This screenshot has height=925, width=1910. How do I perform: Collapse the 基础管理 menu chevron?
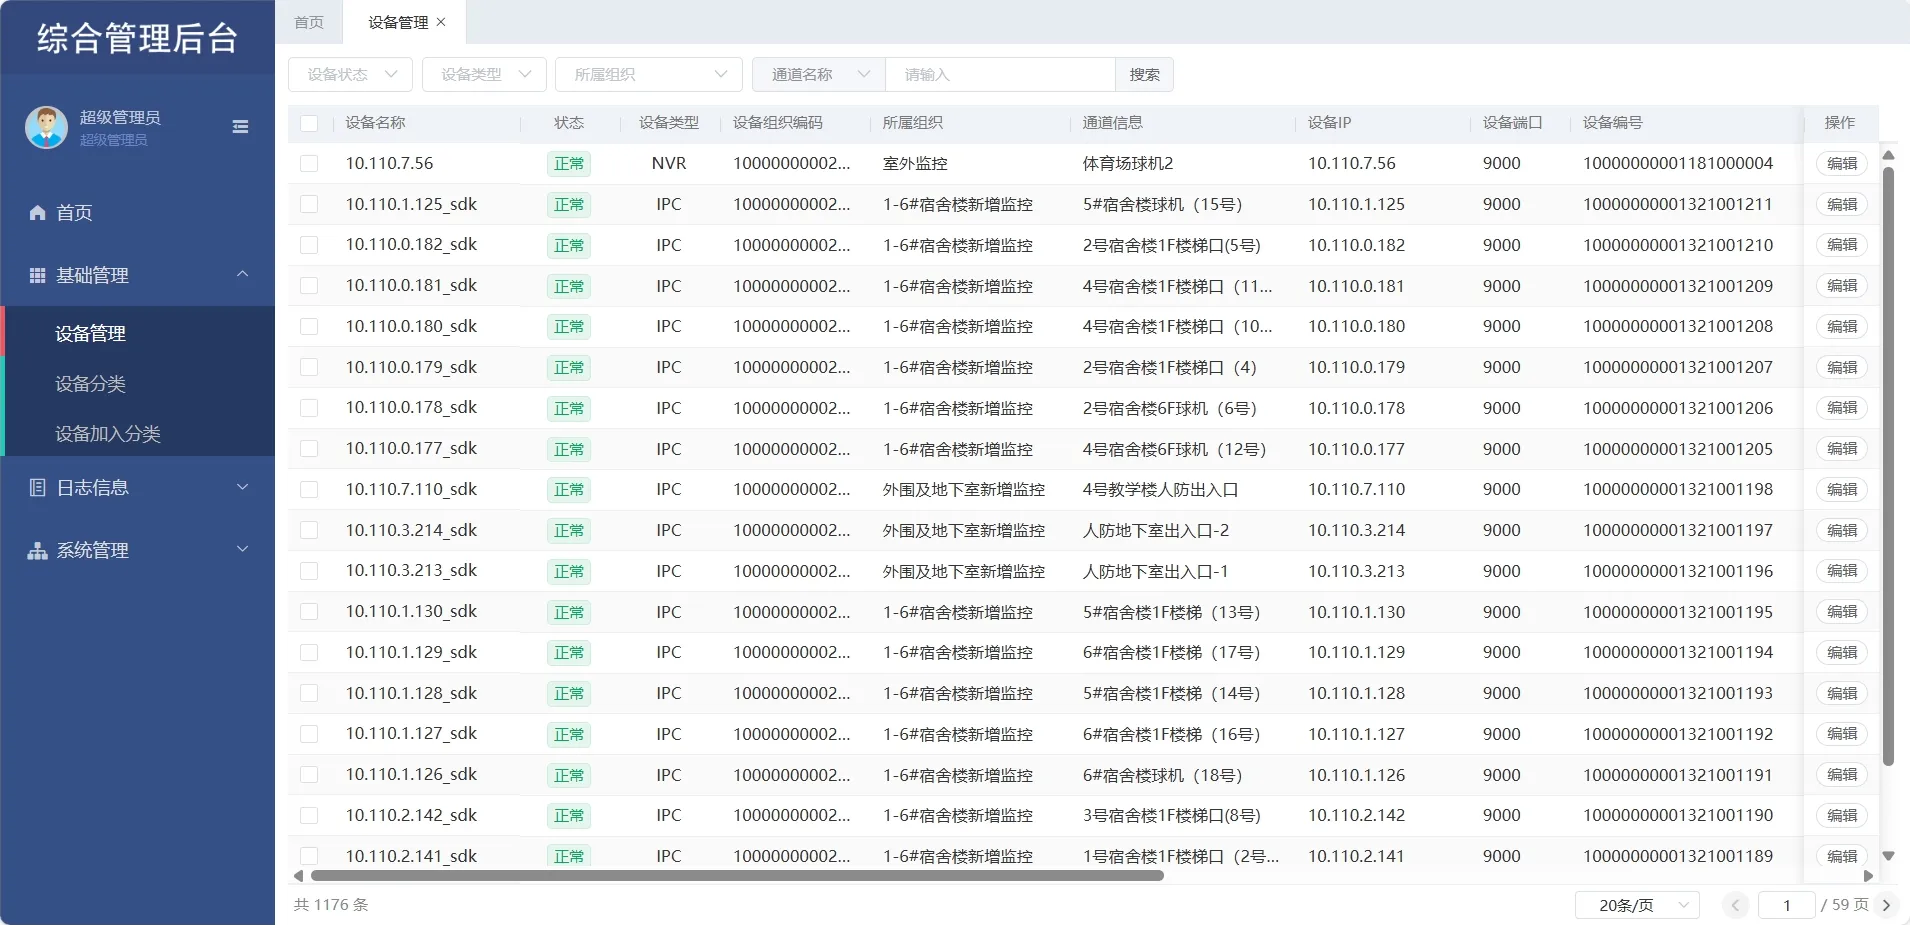point(242,274)
